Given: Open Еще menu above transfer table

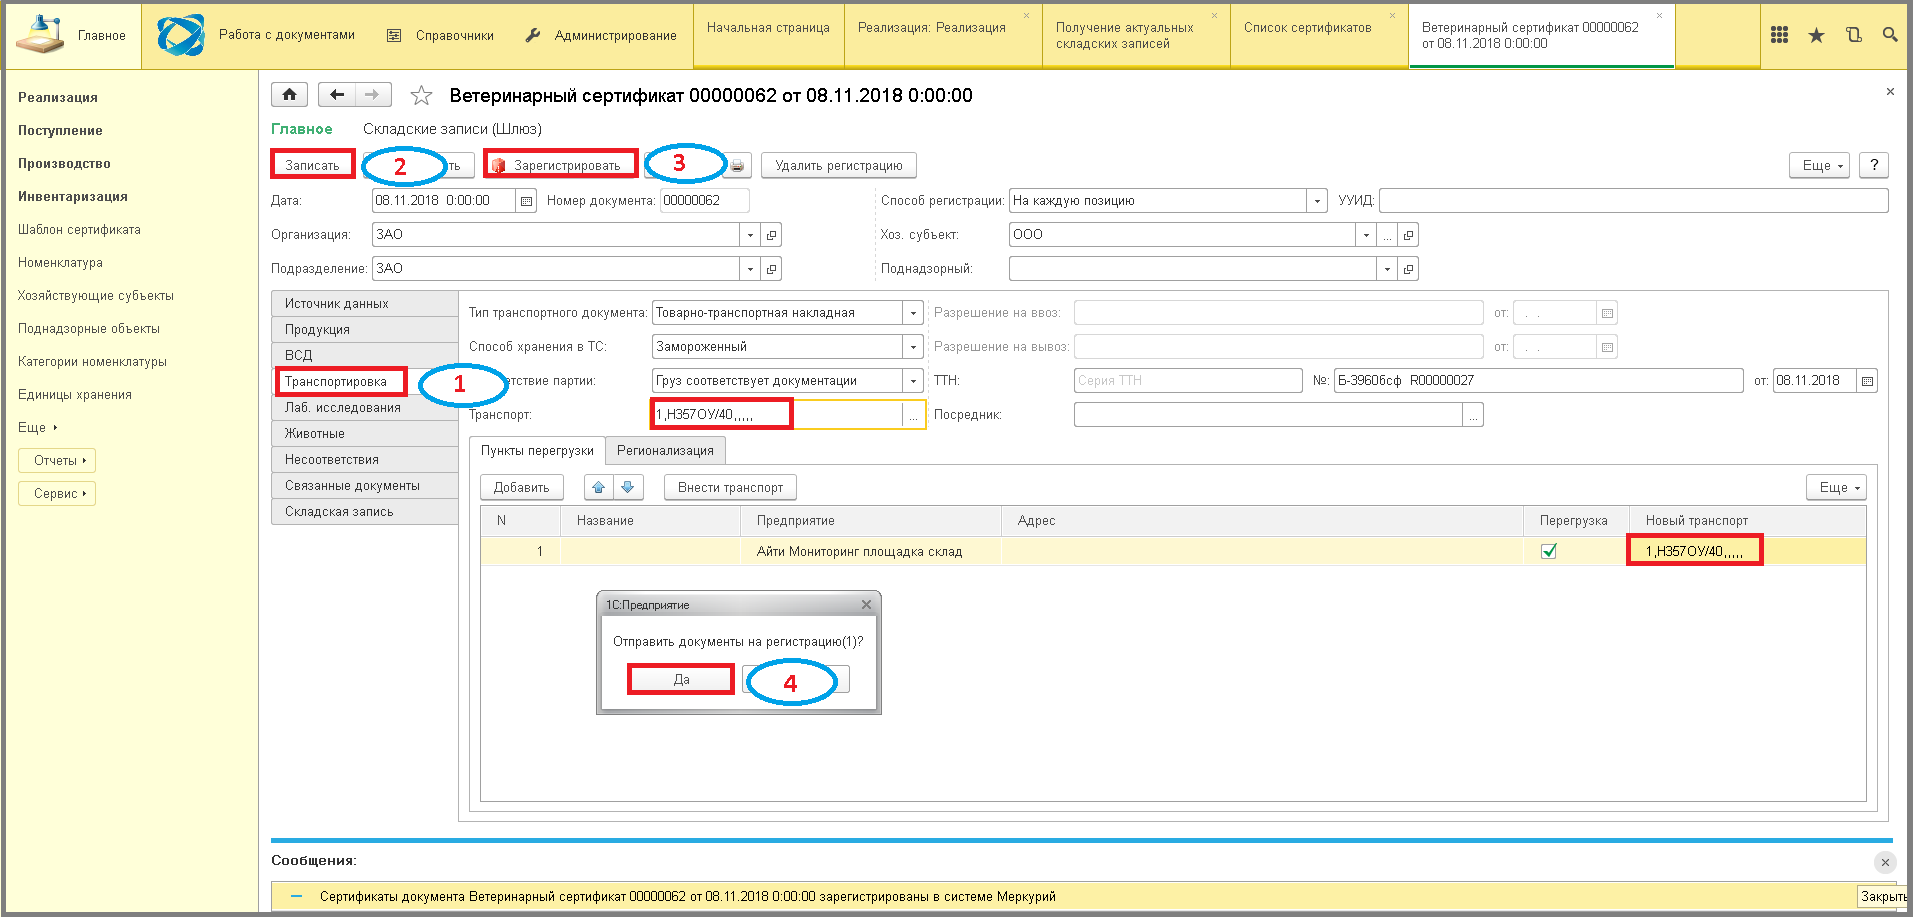Looking at the screenshot, I should point(1836,487).
